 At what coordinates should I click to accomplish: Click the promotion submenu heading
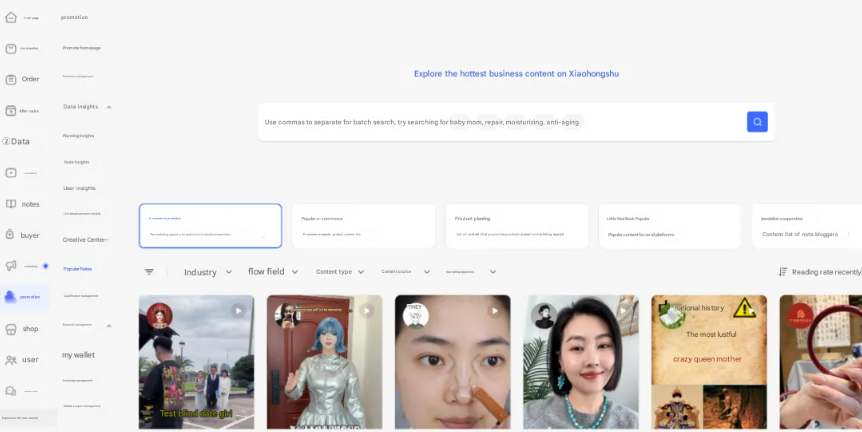point(74,17)
